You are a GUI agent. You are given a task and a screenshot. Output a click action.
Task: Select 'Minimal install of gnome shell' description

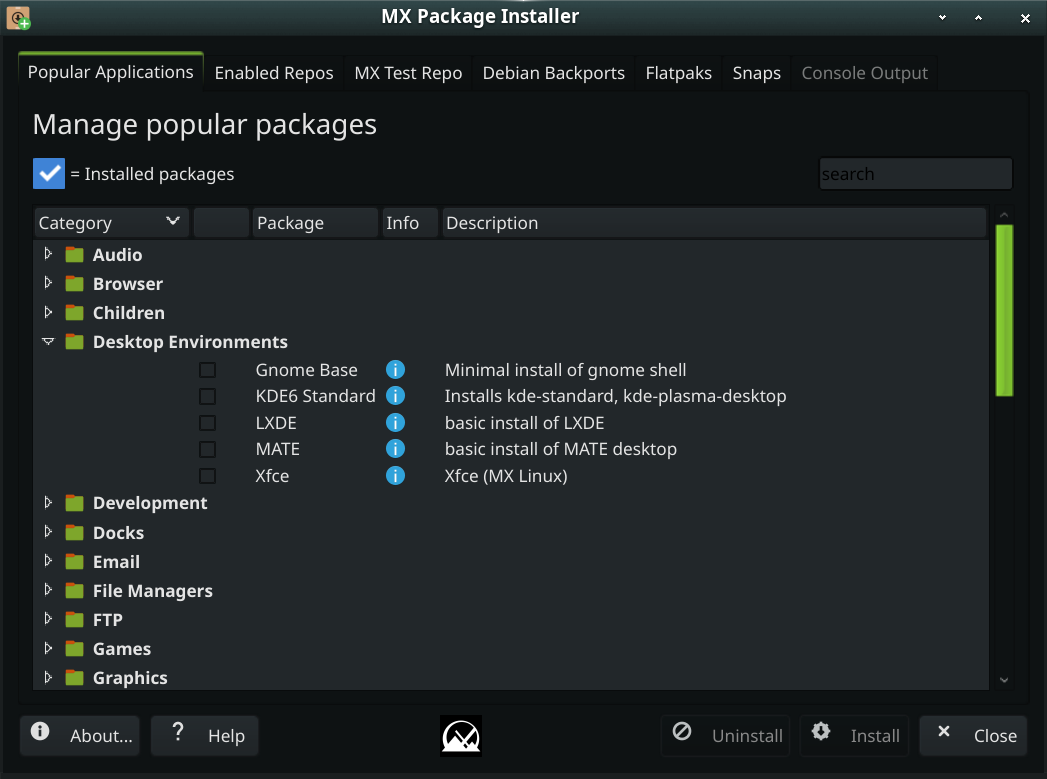566,370
